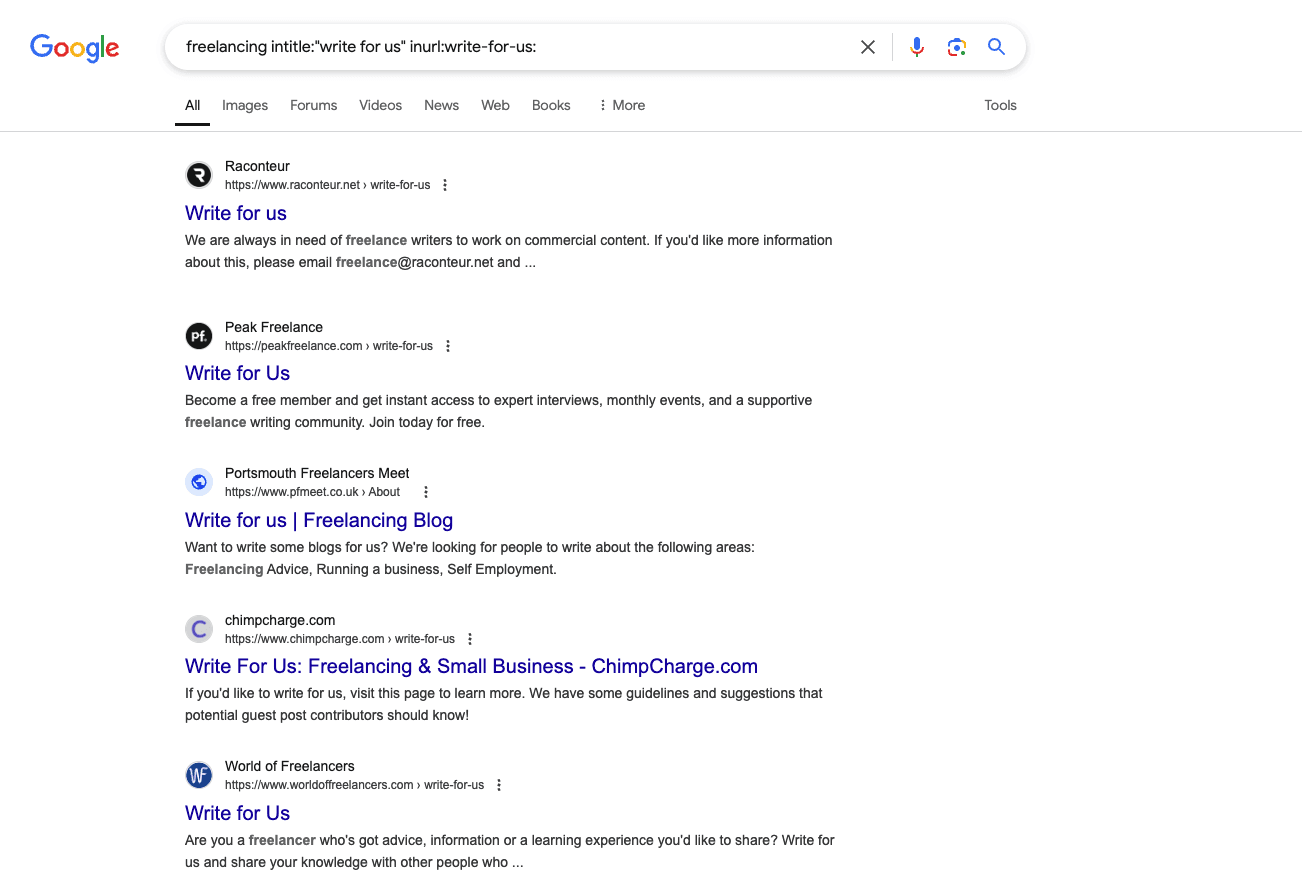Clear the search box text
The width and height of the screenshot is (1302, 891).
pos(868,47)
